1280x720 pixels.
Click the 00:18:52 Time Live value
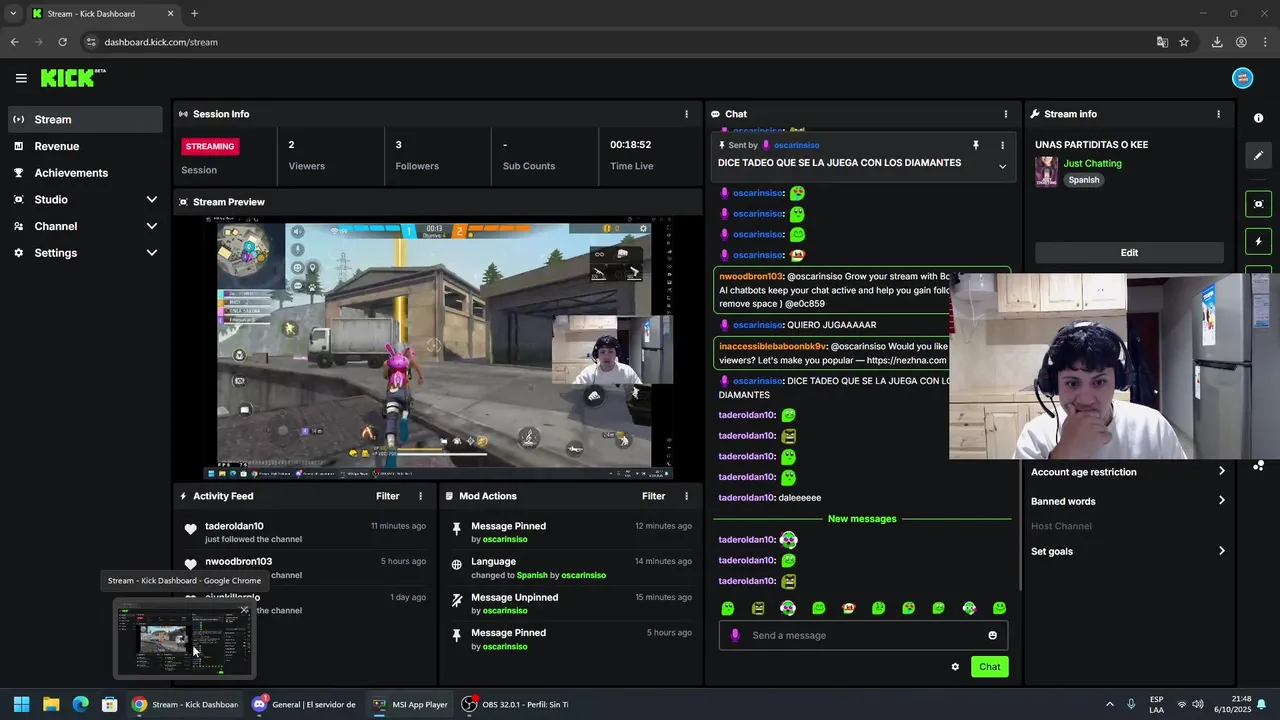630,145
